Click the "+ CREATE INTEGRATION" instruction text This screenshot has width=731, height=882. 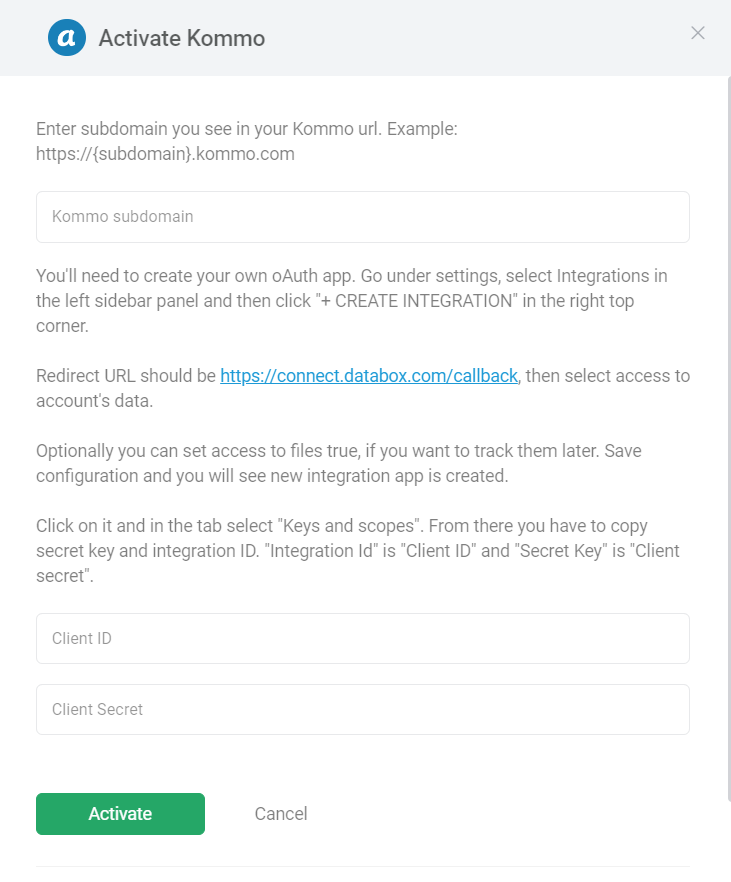pos(417,301)
